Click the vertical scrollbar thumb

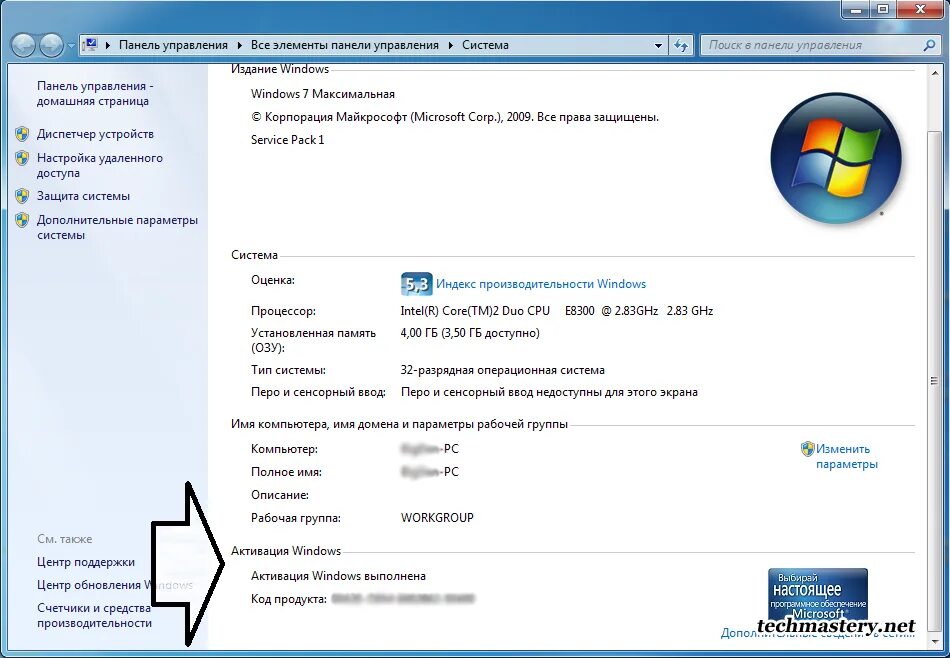(x=933, y=382)
